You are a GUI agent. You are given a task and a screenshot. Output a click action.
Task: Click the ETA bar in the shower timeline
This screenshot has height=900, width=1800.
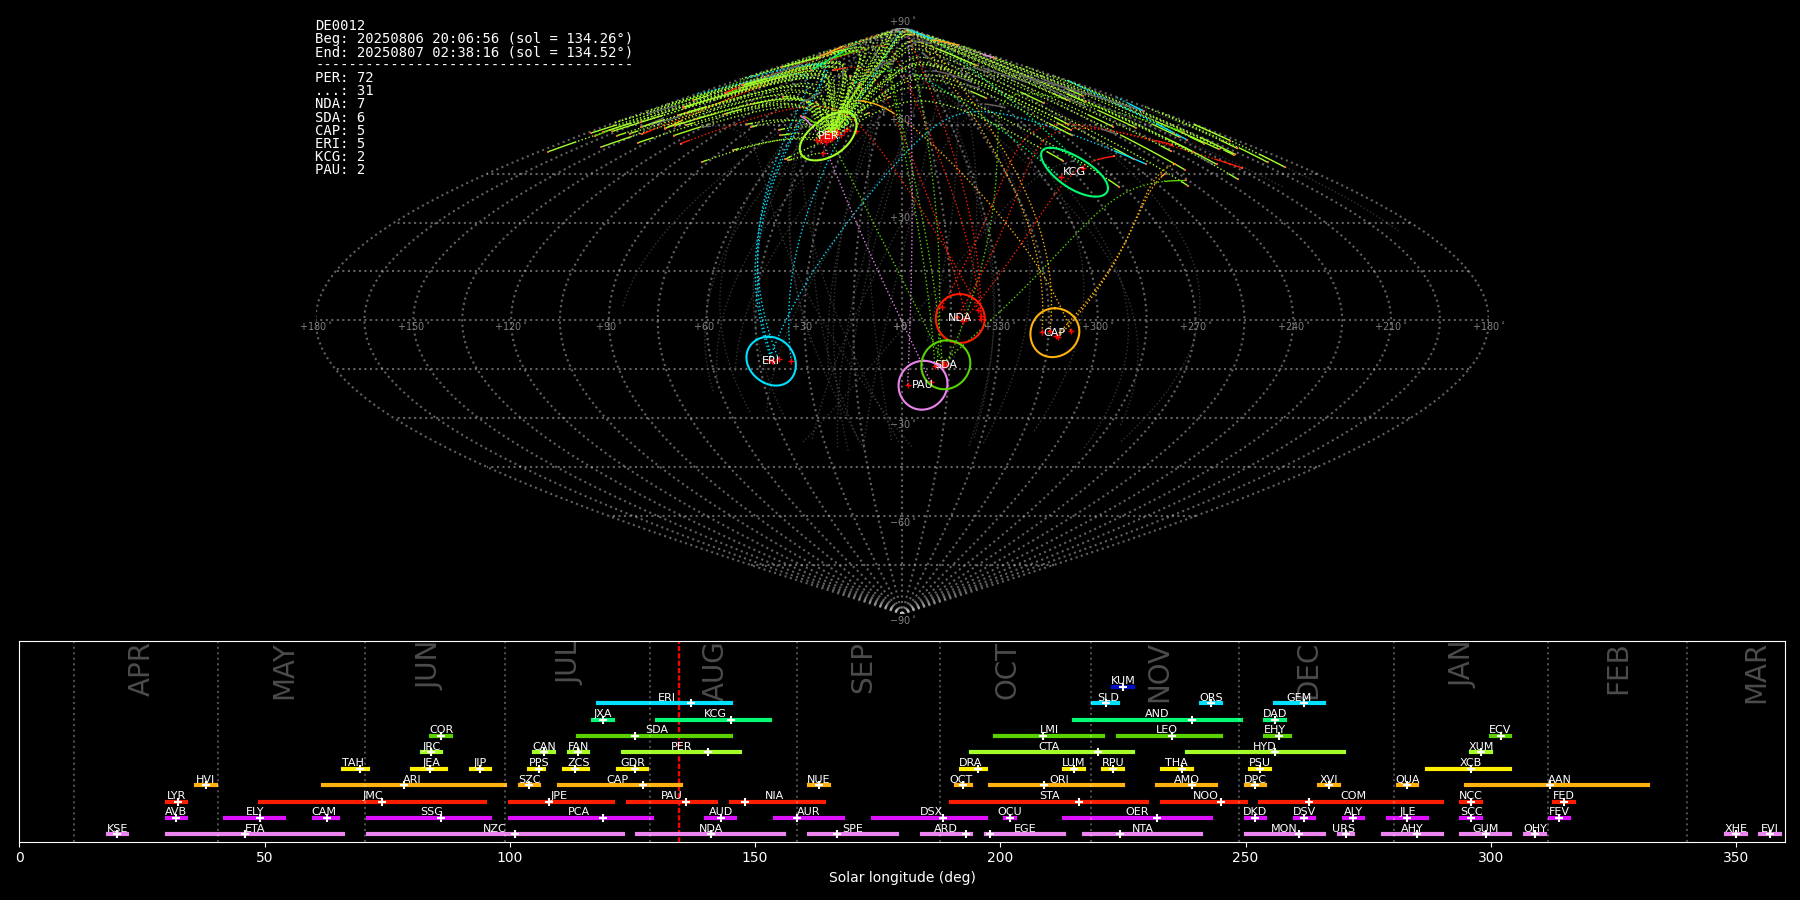pos(255,834)
